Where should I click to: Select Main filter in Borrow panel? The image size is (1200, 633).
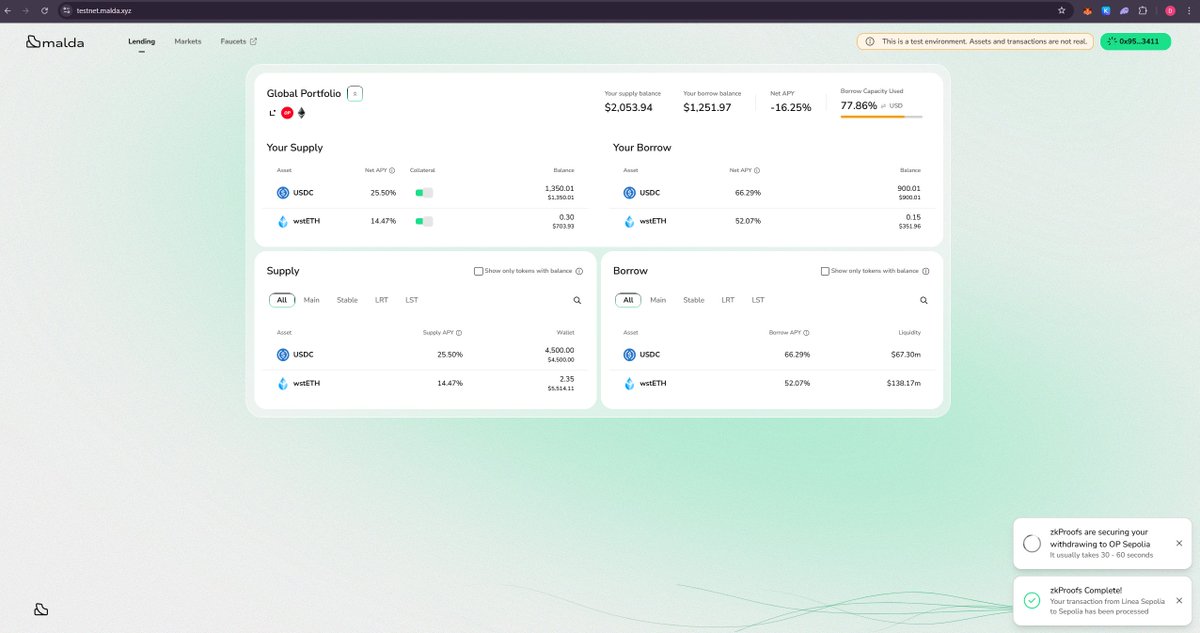click(658, 300)
